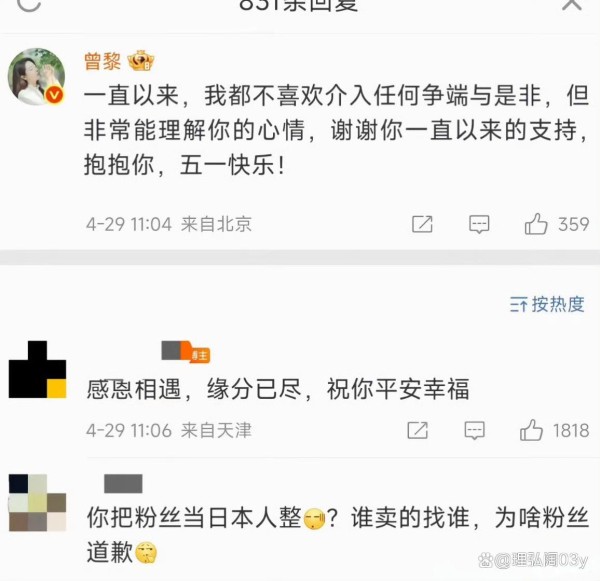Tap the orange 博主 badge on the first reply
Screen dimensions: 600x581
point(199,356)
